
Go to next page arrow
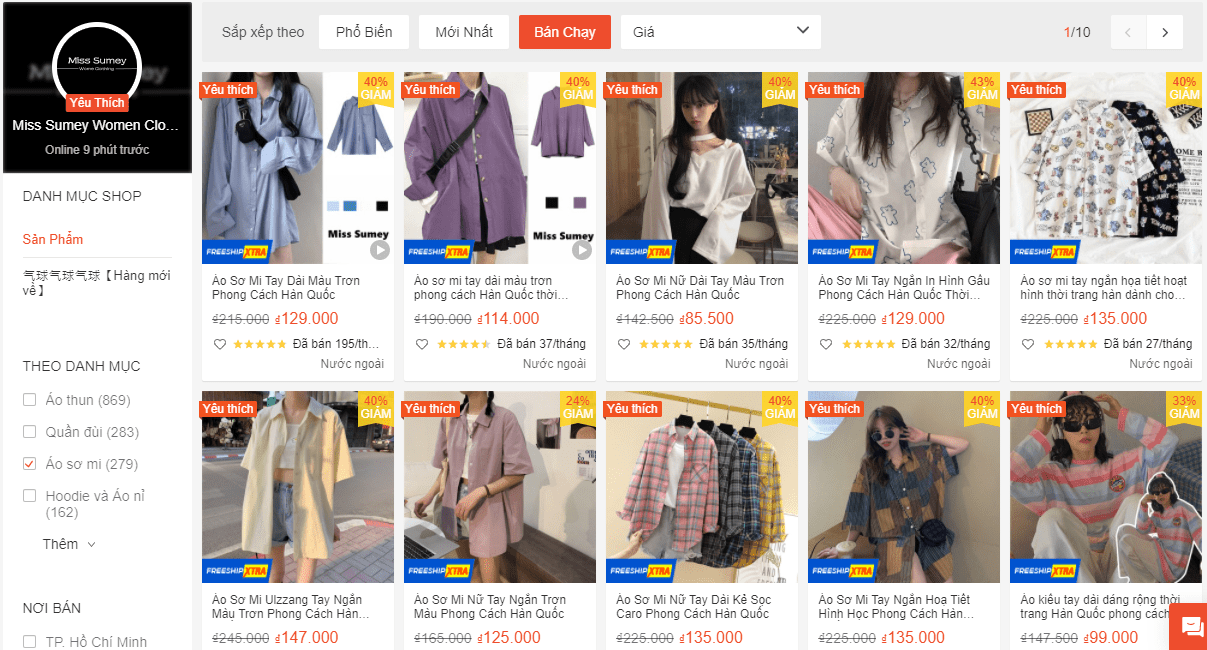click(x=1165, y=32)
